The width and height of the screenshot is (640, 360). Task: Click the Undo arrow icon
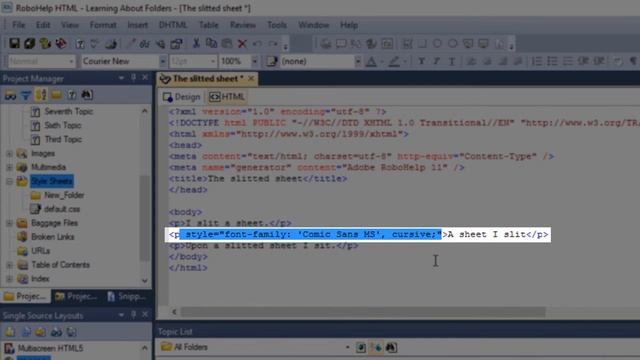257,43
